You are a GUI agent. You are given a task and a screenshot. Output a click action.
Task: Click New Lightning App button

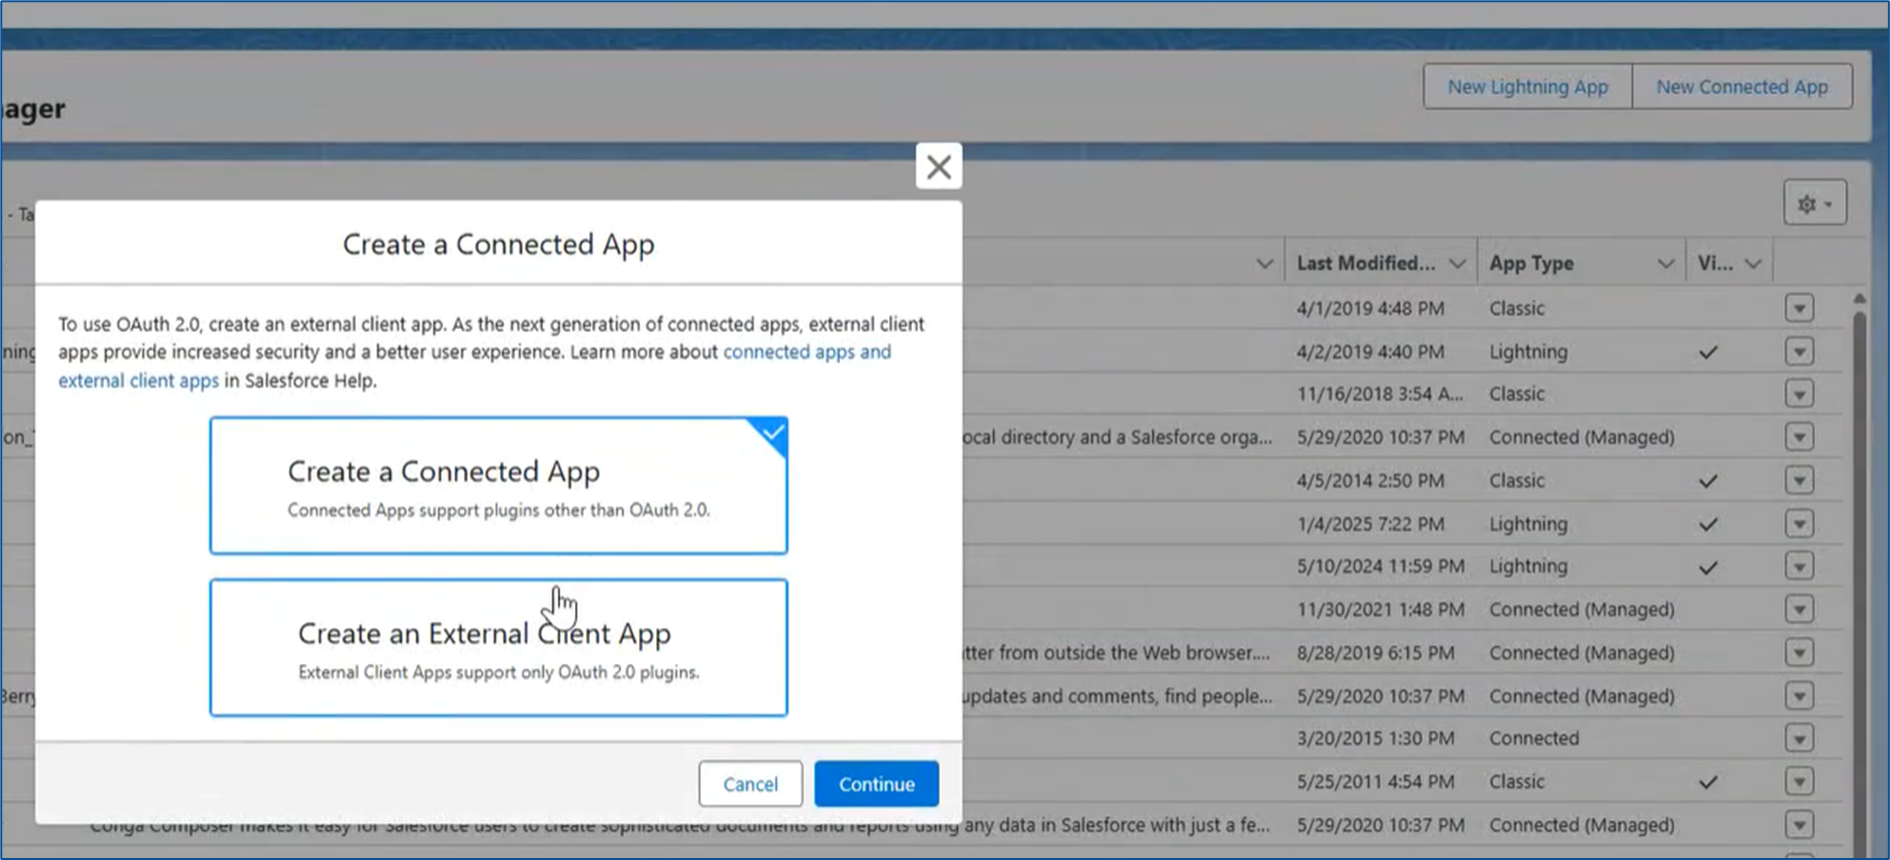pos(1528,87)
